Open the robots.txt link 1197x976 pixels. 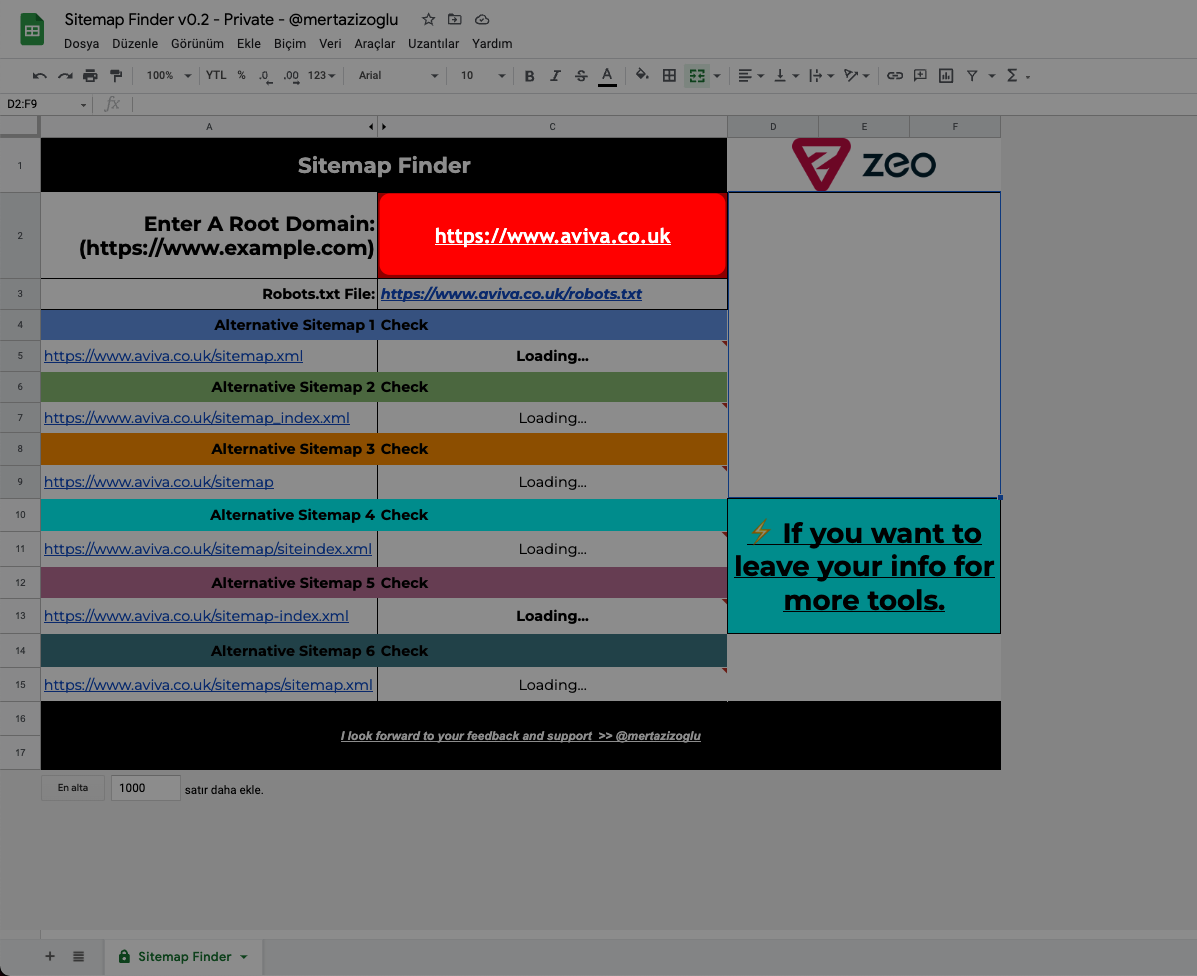511,294
